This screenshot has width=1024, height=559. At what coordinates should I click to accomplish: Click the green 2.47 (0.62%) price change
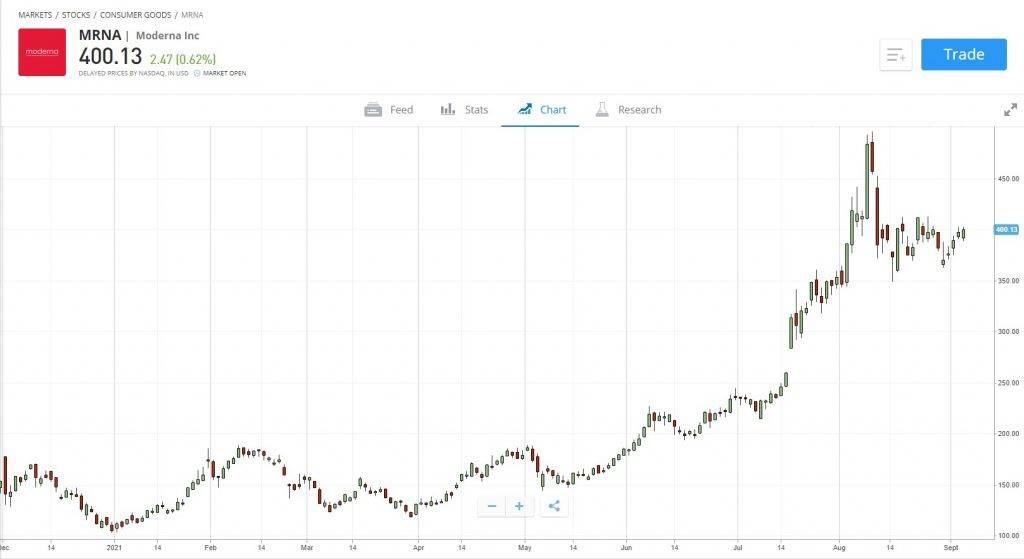pyautogui.click(x=183, y=59)
